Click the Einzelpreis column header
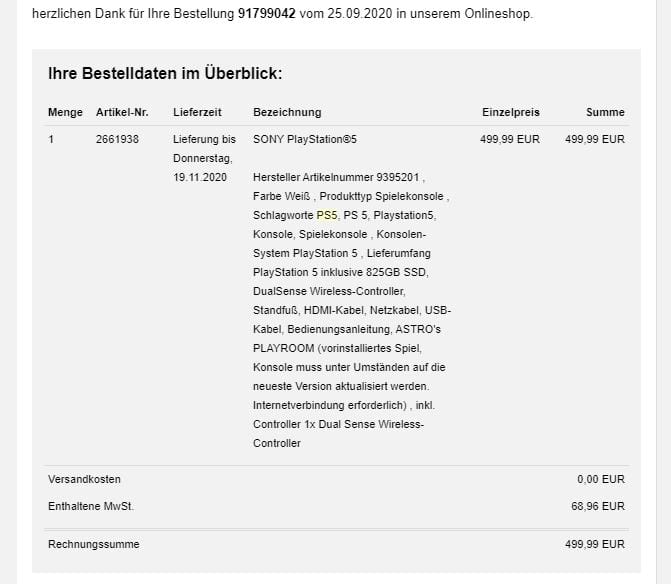This screenshot has height=584, width=671. pos(510,112)
